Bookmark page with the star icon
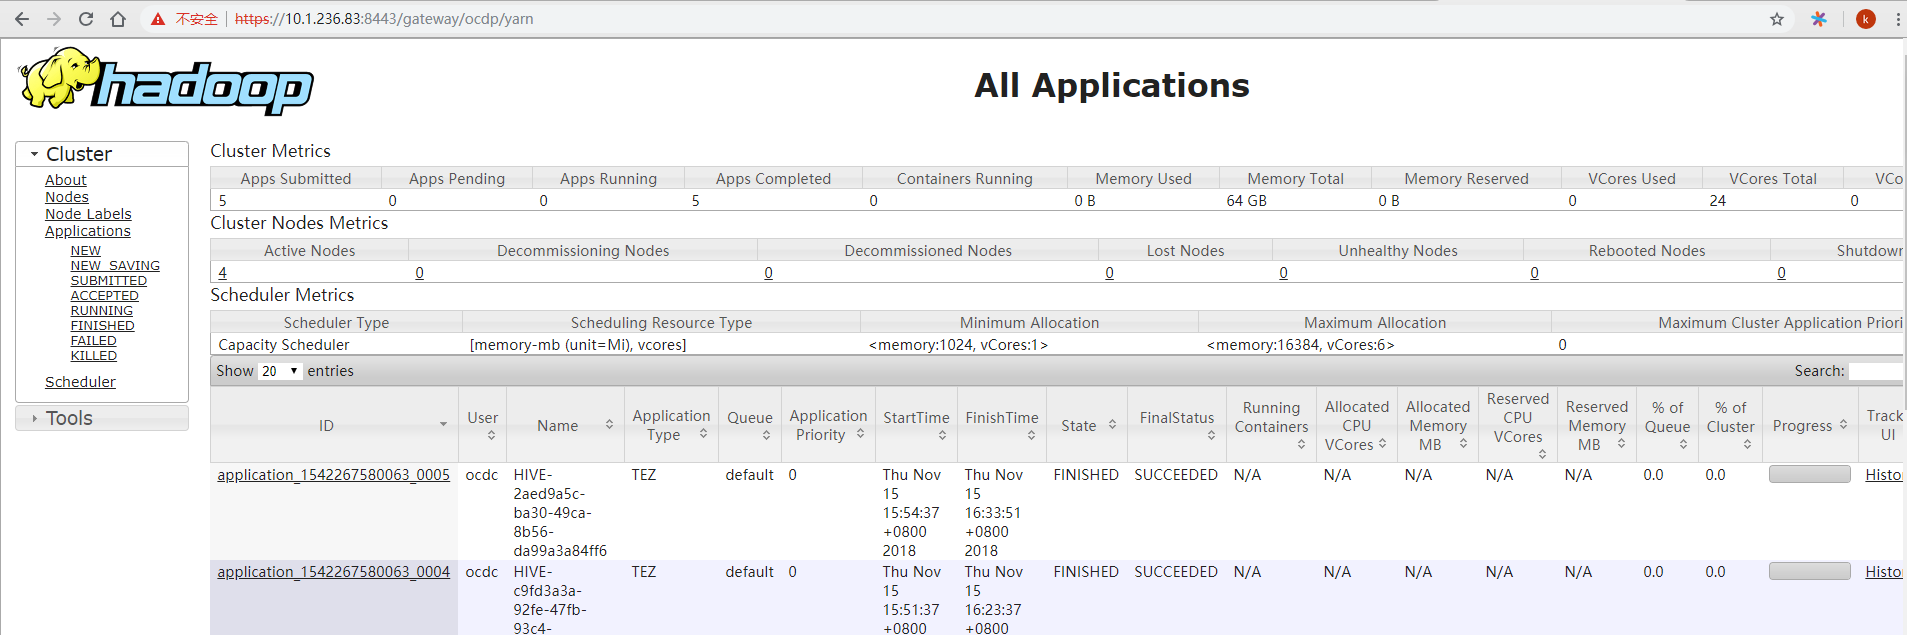1907x635 pixels. coord(1777,19)
